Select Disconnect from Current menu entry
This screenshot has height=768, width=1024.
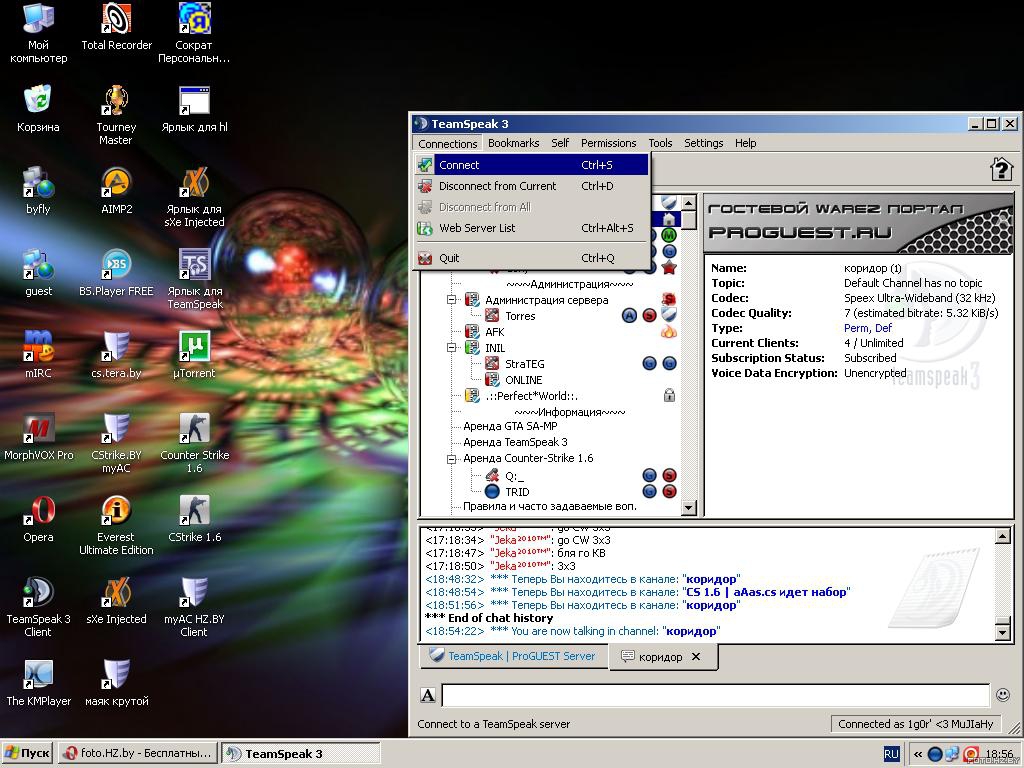pyautogui.click(x=532, y=186)
